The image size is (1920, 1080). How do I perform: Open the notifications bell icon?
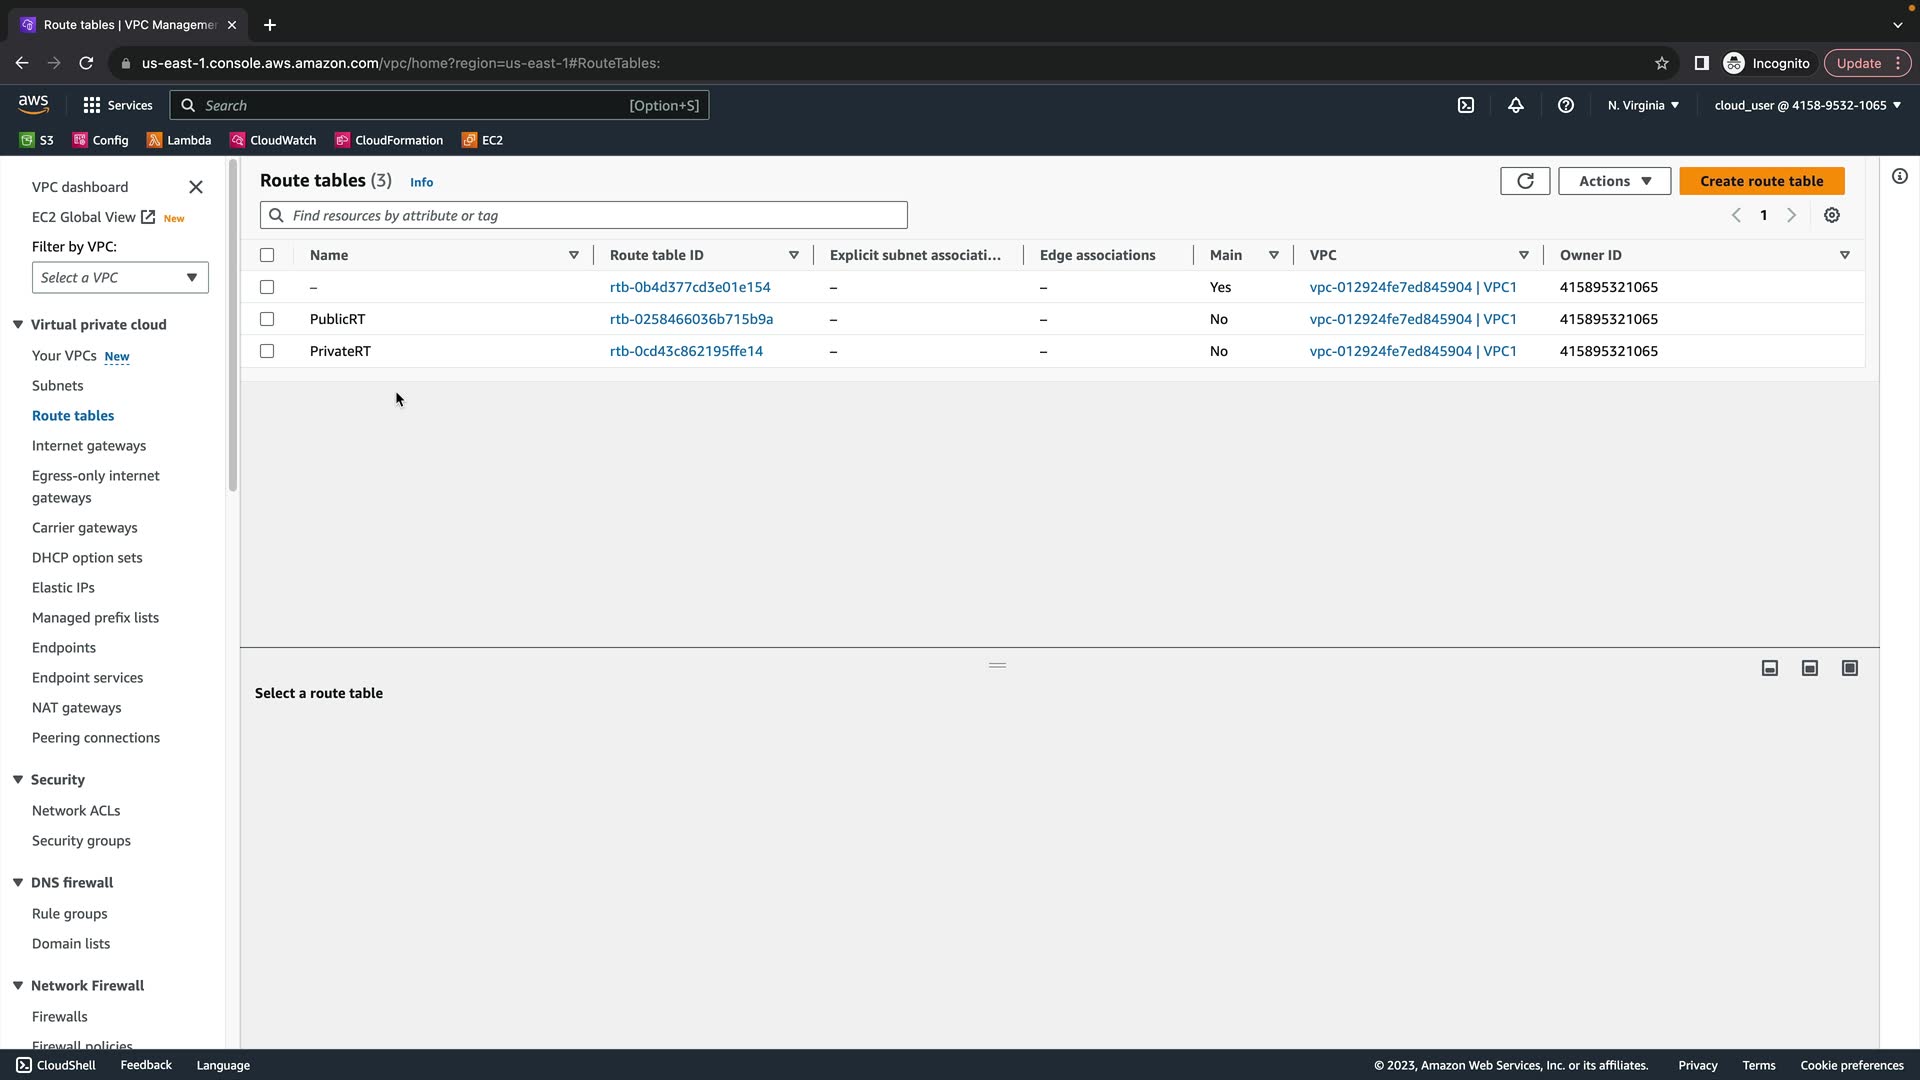pos(1516,105)
